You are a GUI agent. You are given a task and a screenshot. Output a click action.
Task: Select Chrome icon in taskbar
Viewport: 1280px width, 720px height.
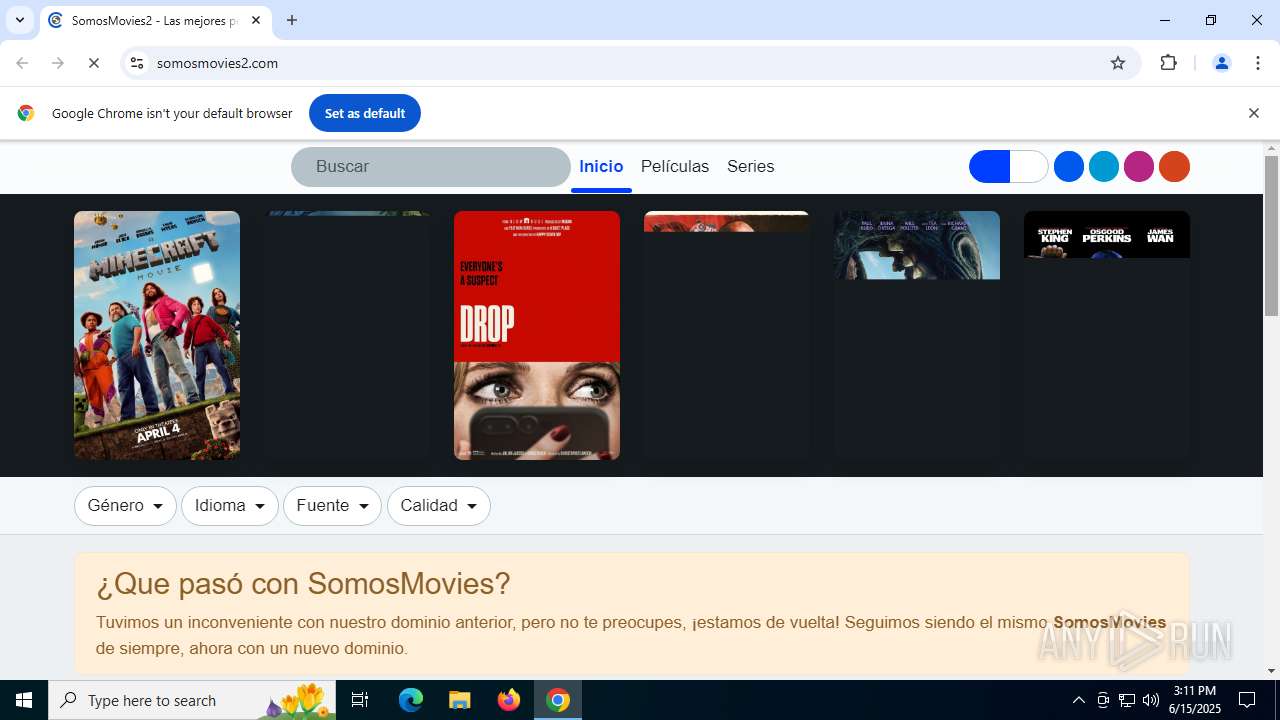coord(558,700)
